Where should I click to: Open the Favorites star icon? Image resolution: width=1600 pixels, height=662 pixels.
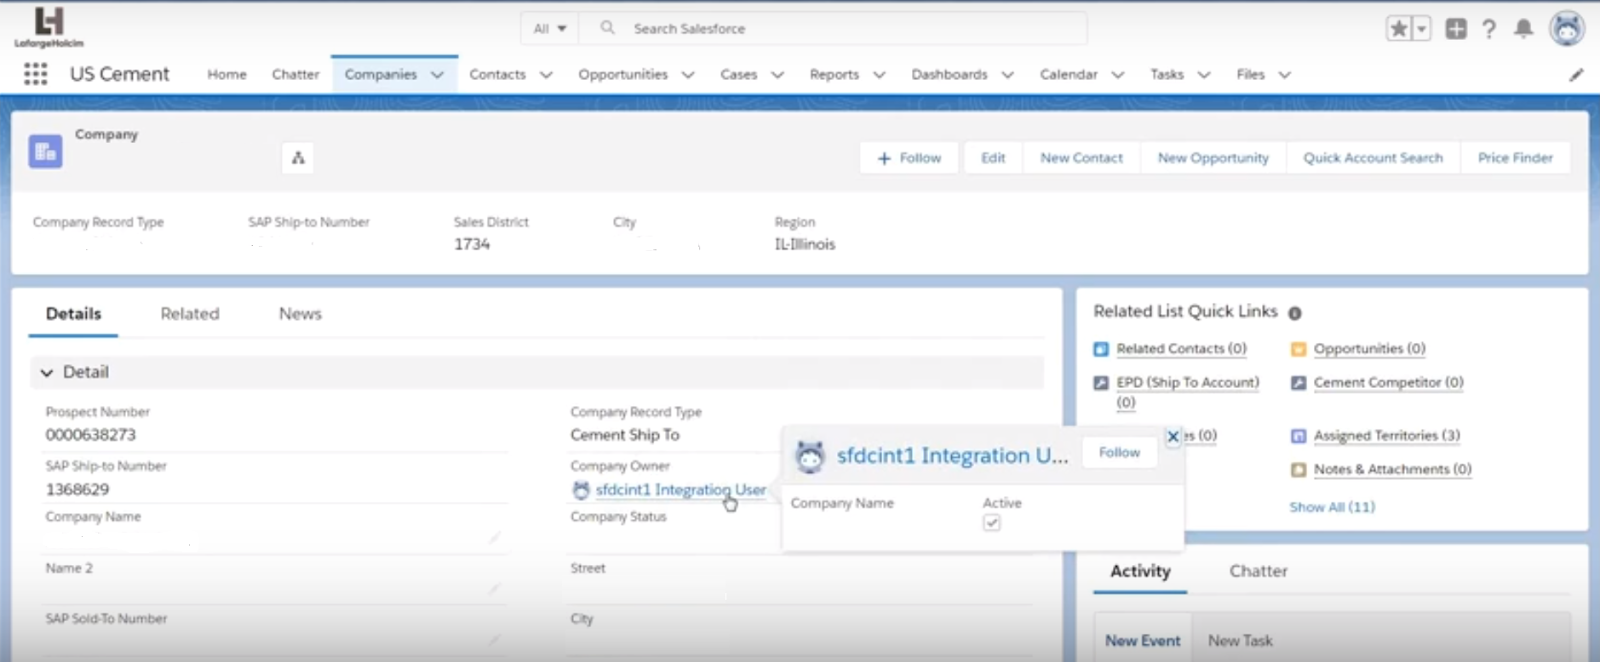pyautogui.click(x=1399, y=29)
